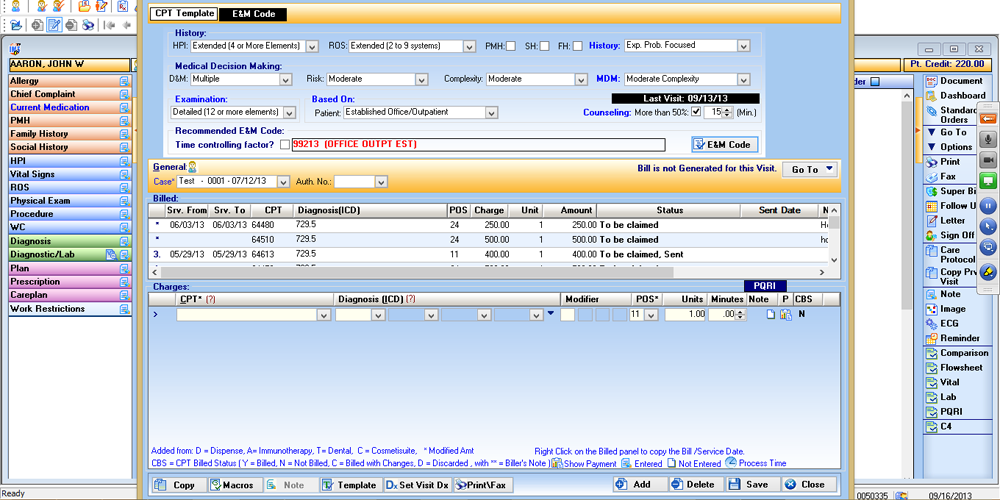Check the FH checkbox
This screenshot has width=1000, height=500.
[x=577, y=46]
